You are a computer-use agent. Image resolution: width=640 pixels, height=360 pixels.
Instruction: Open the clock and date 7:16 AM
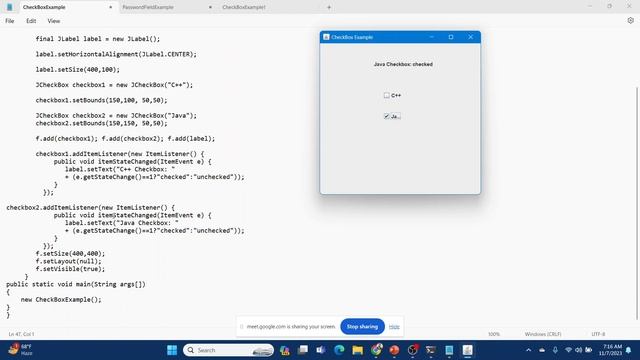610,350
